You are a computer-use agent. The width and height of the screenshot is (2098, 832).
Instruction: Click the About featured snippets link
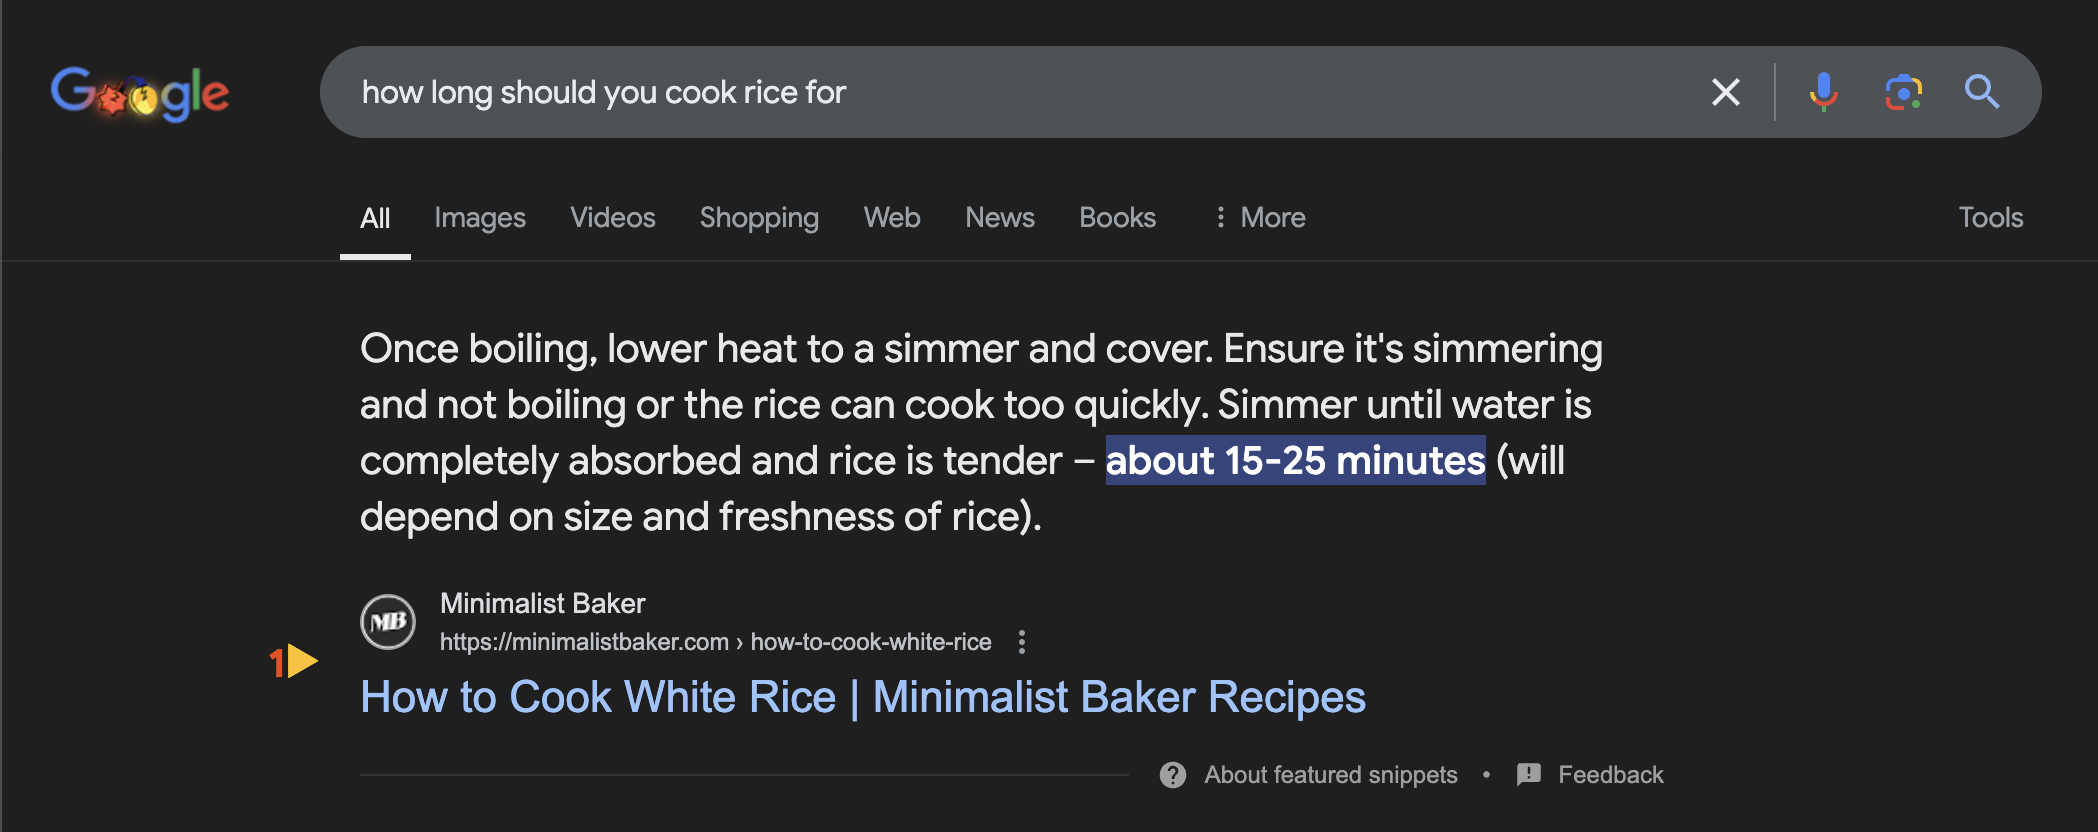tap(1330, 775)
